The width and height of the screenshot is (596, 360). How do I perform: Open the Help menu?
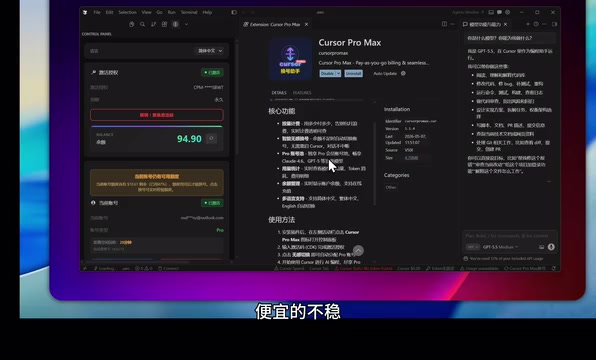(207, 12)
